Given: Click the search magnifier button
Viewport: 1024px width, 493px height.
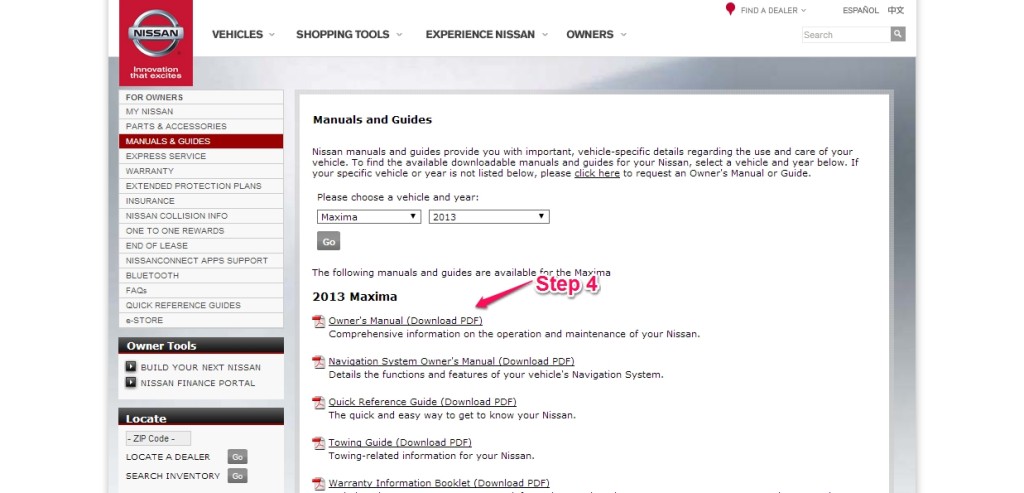Looking at the screenshot, I should (x=898, y=34).
